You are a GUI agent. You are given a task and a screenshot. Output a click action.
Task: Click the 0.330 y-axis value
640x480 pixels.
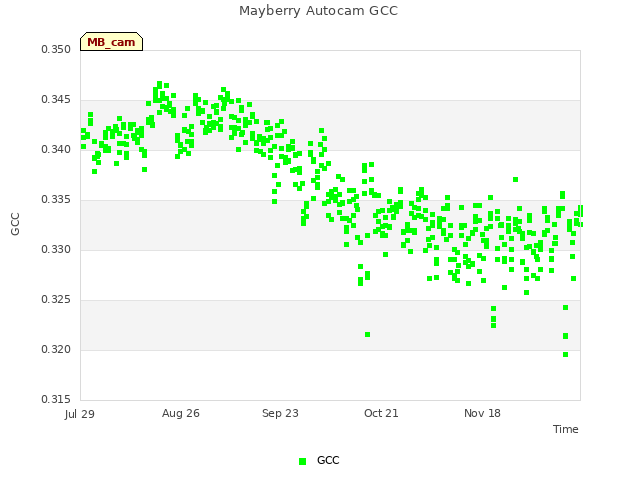(56, 249)
